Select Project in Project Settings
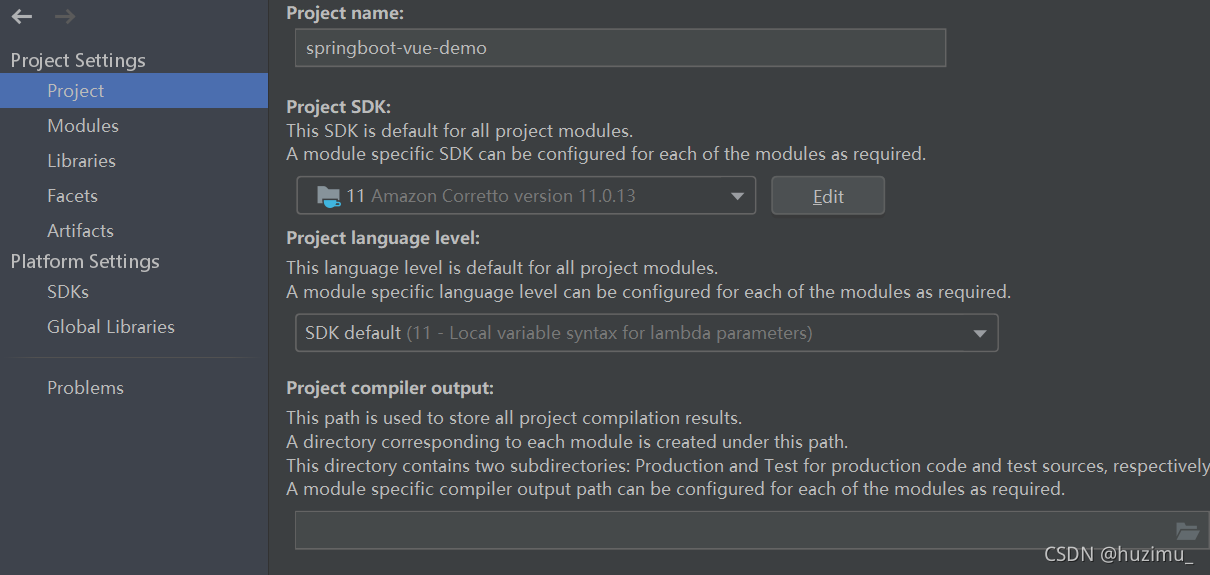 [x=134, y=90]
